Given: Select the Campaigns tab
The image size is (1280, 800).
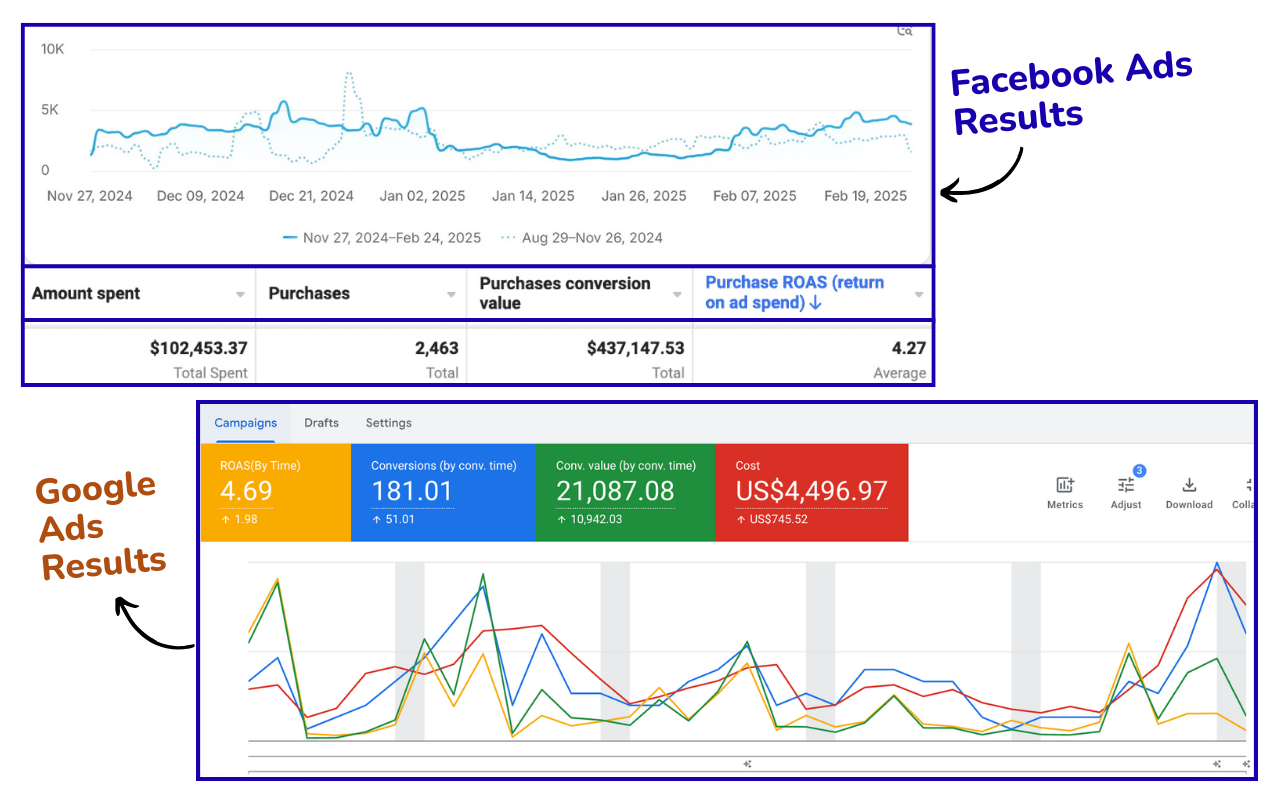Looking at the screenshot, I should [245, 422].
